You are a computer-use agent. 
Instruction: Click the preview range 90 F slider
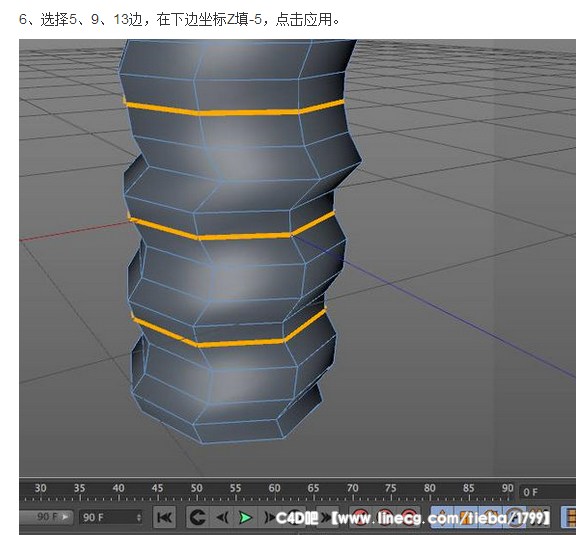tap(46, 517)
